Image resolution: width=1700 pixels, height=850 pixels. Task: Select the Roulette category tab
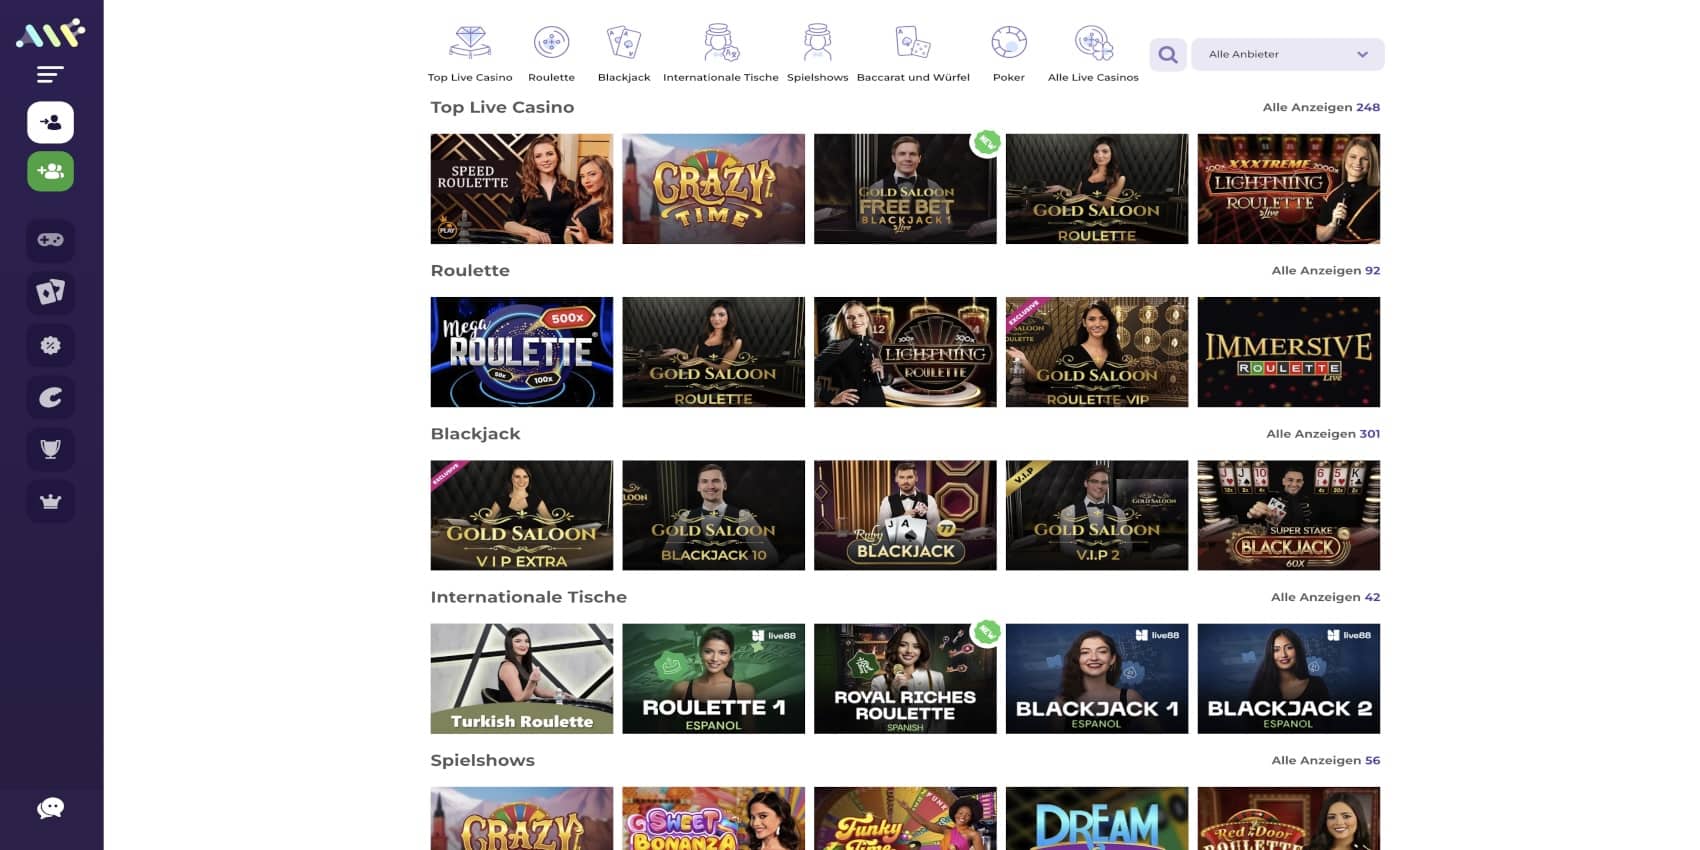click(x=551, y=55)
